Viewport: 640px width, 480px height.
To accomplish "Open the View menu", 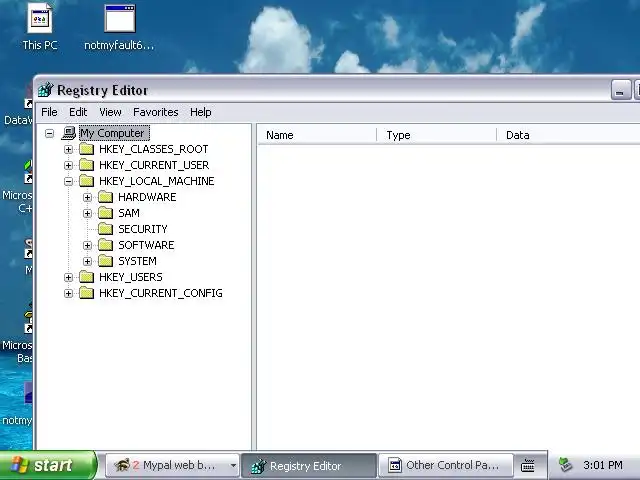I will [x=110, y=112].
